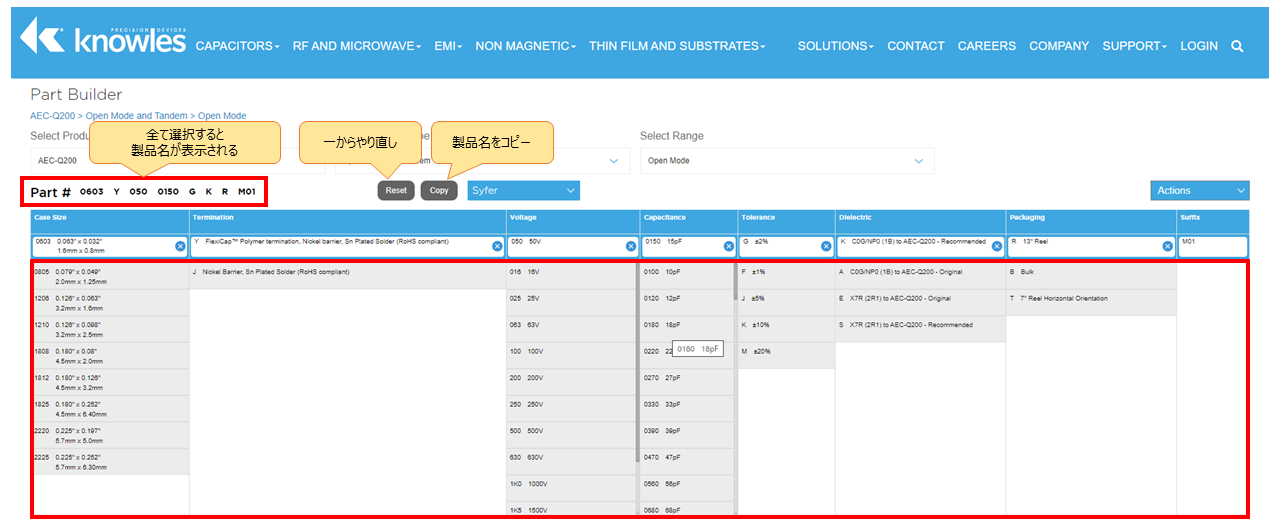The width and height of the screenshot is (1280, 529).
Task: Go to the COMPANY page
Action: click(1059, 46)
